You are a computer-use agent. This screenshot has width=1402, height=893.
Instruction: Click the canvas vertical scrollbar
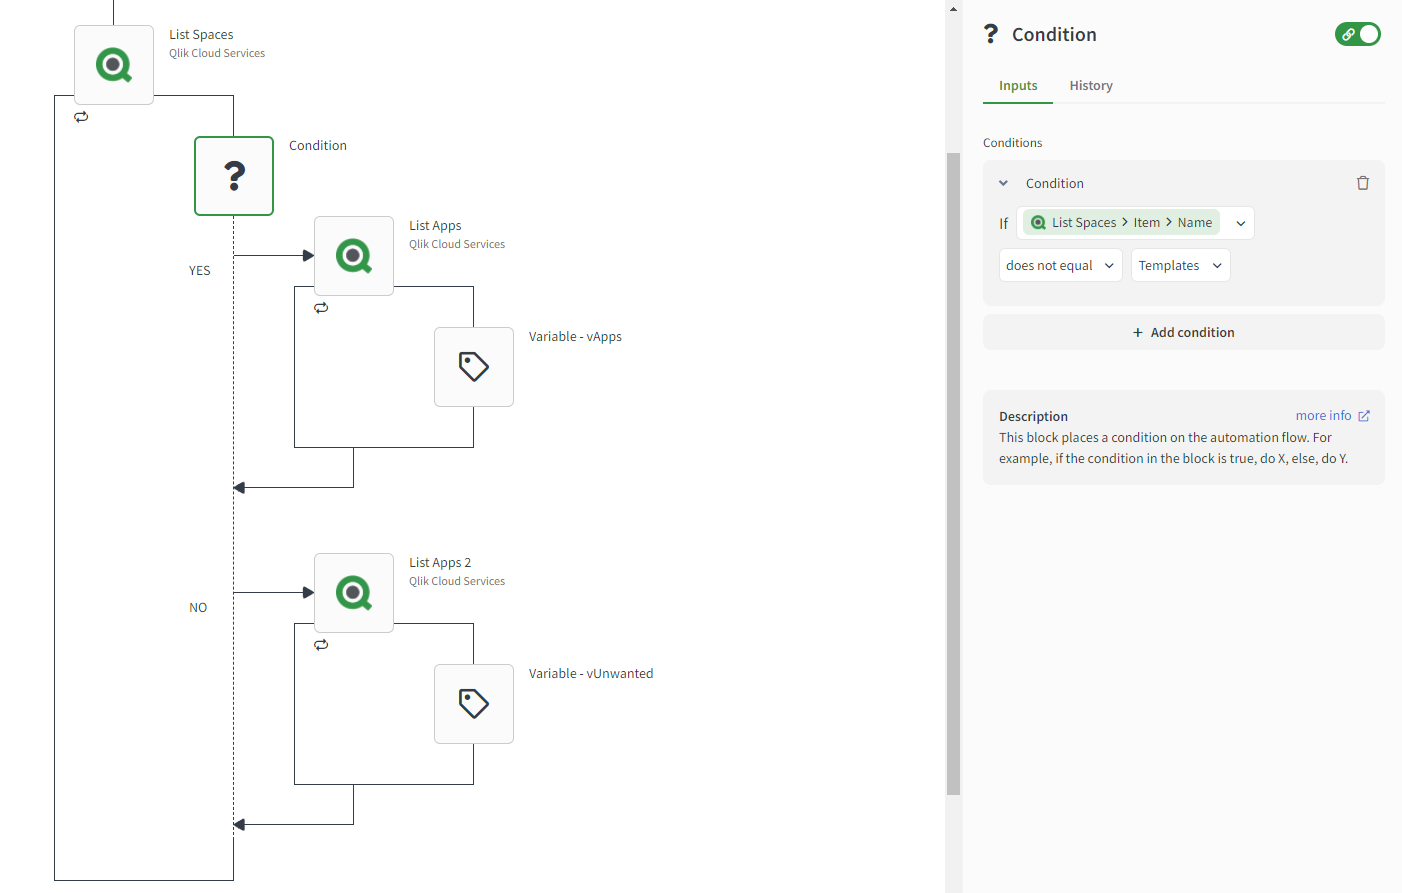coord(953,470)
